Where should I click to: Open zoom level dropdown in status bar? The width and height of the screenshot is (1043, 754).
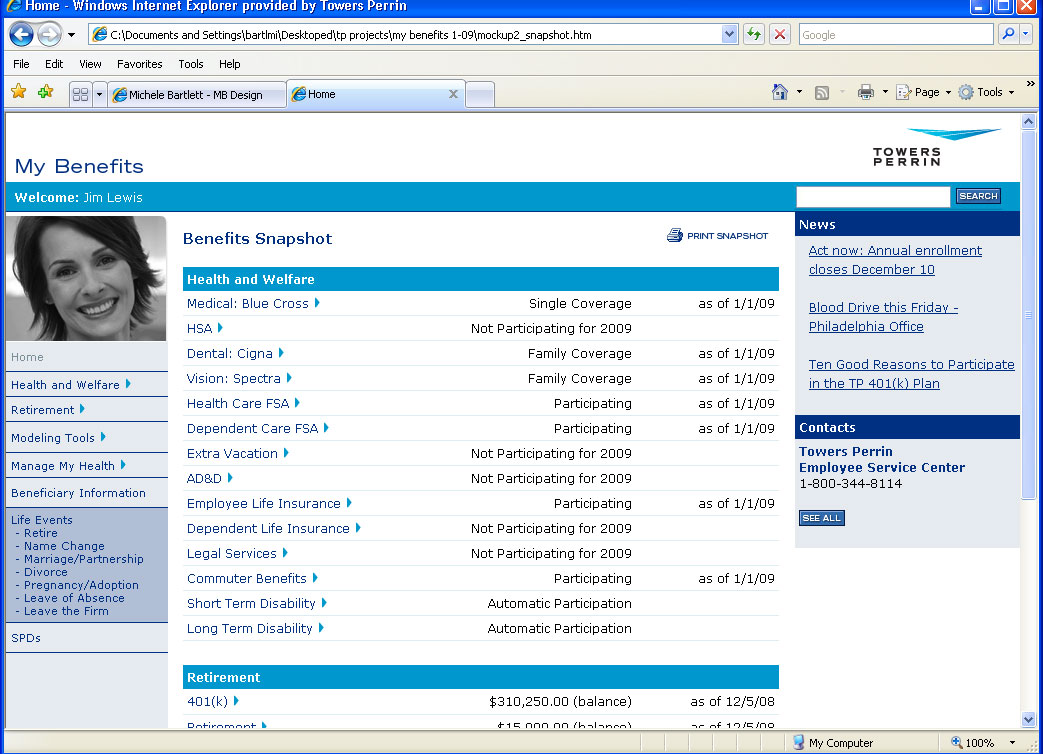coord(1012,743)
